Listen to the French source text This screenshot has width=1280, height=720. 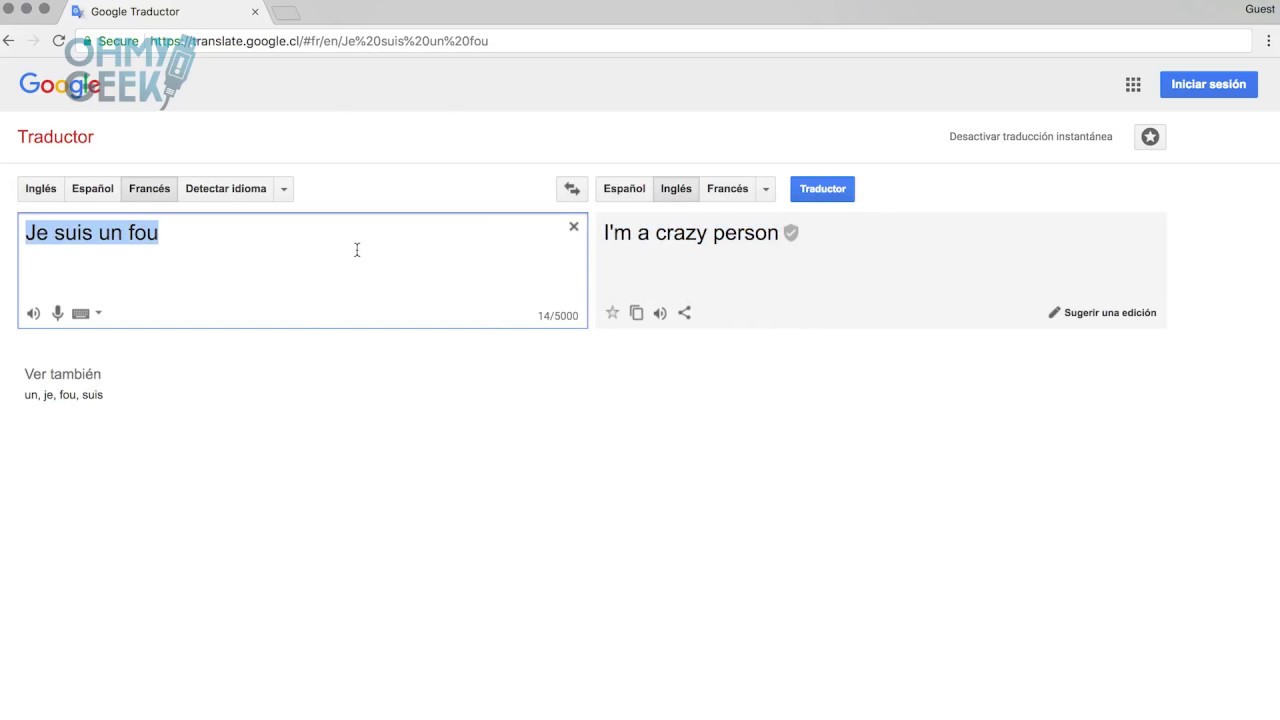33,314
